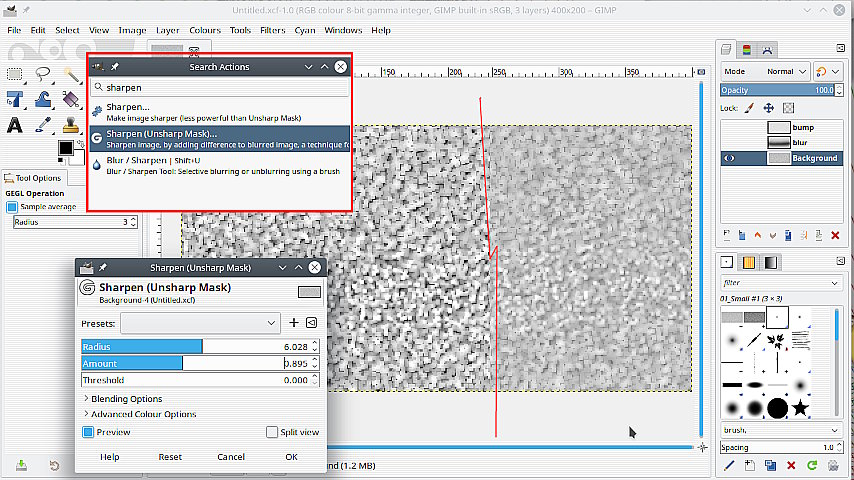Click OK to apply Unsharp Mask

[291, 457]
